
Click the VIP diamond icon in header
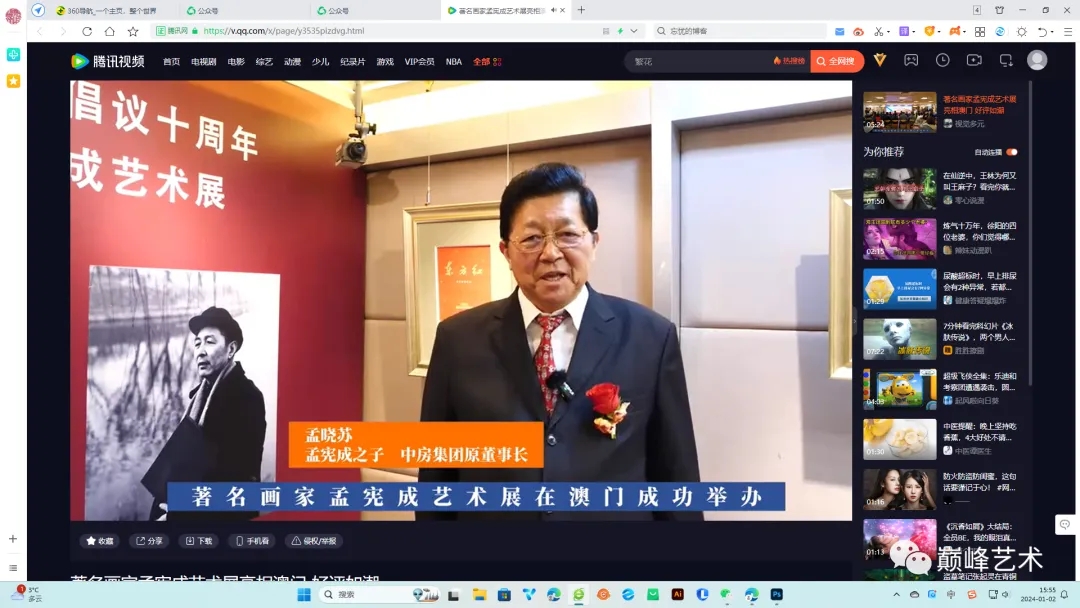pyautogui.click(x=880, y=61)
